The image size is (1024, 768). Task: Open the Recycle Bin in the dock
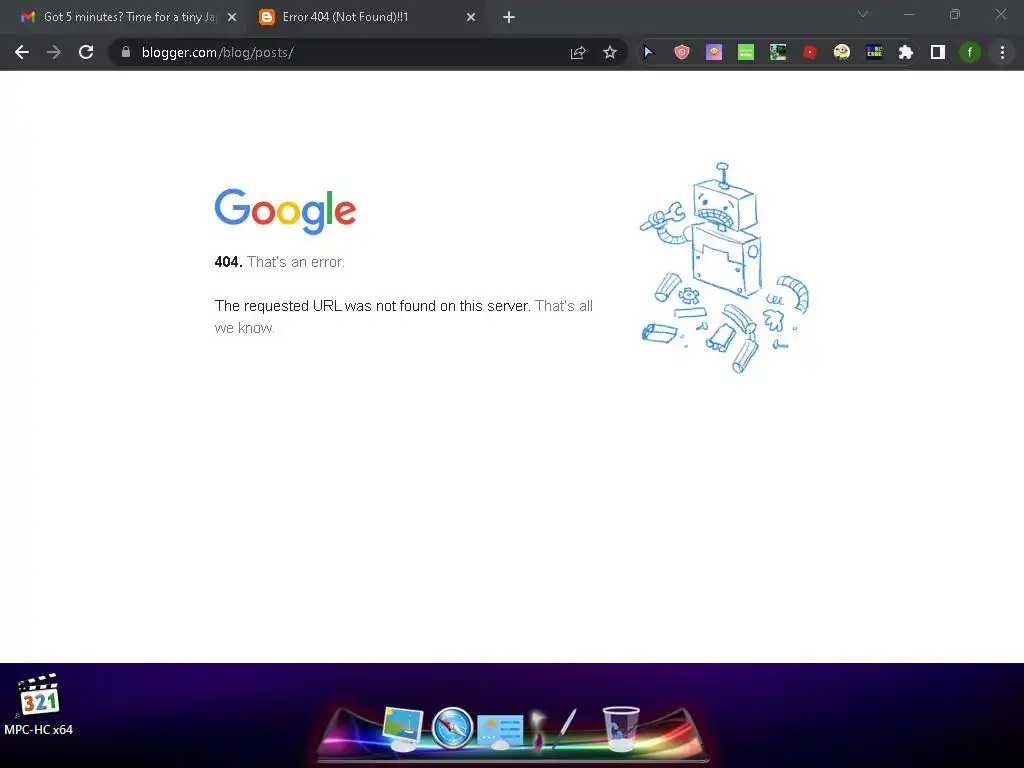[620, 728]
